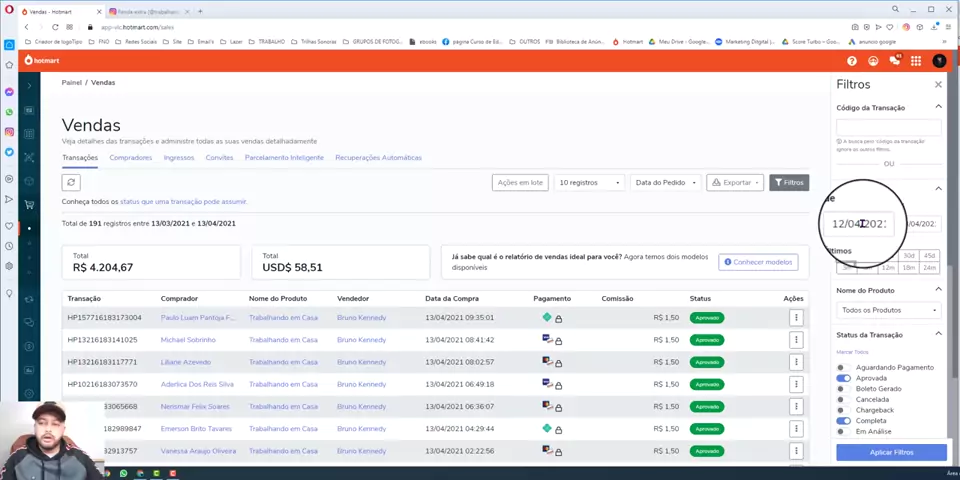Switch to the Compradores tab

click(131, 157)
